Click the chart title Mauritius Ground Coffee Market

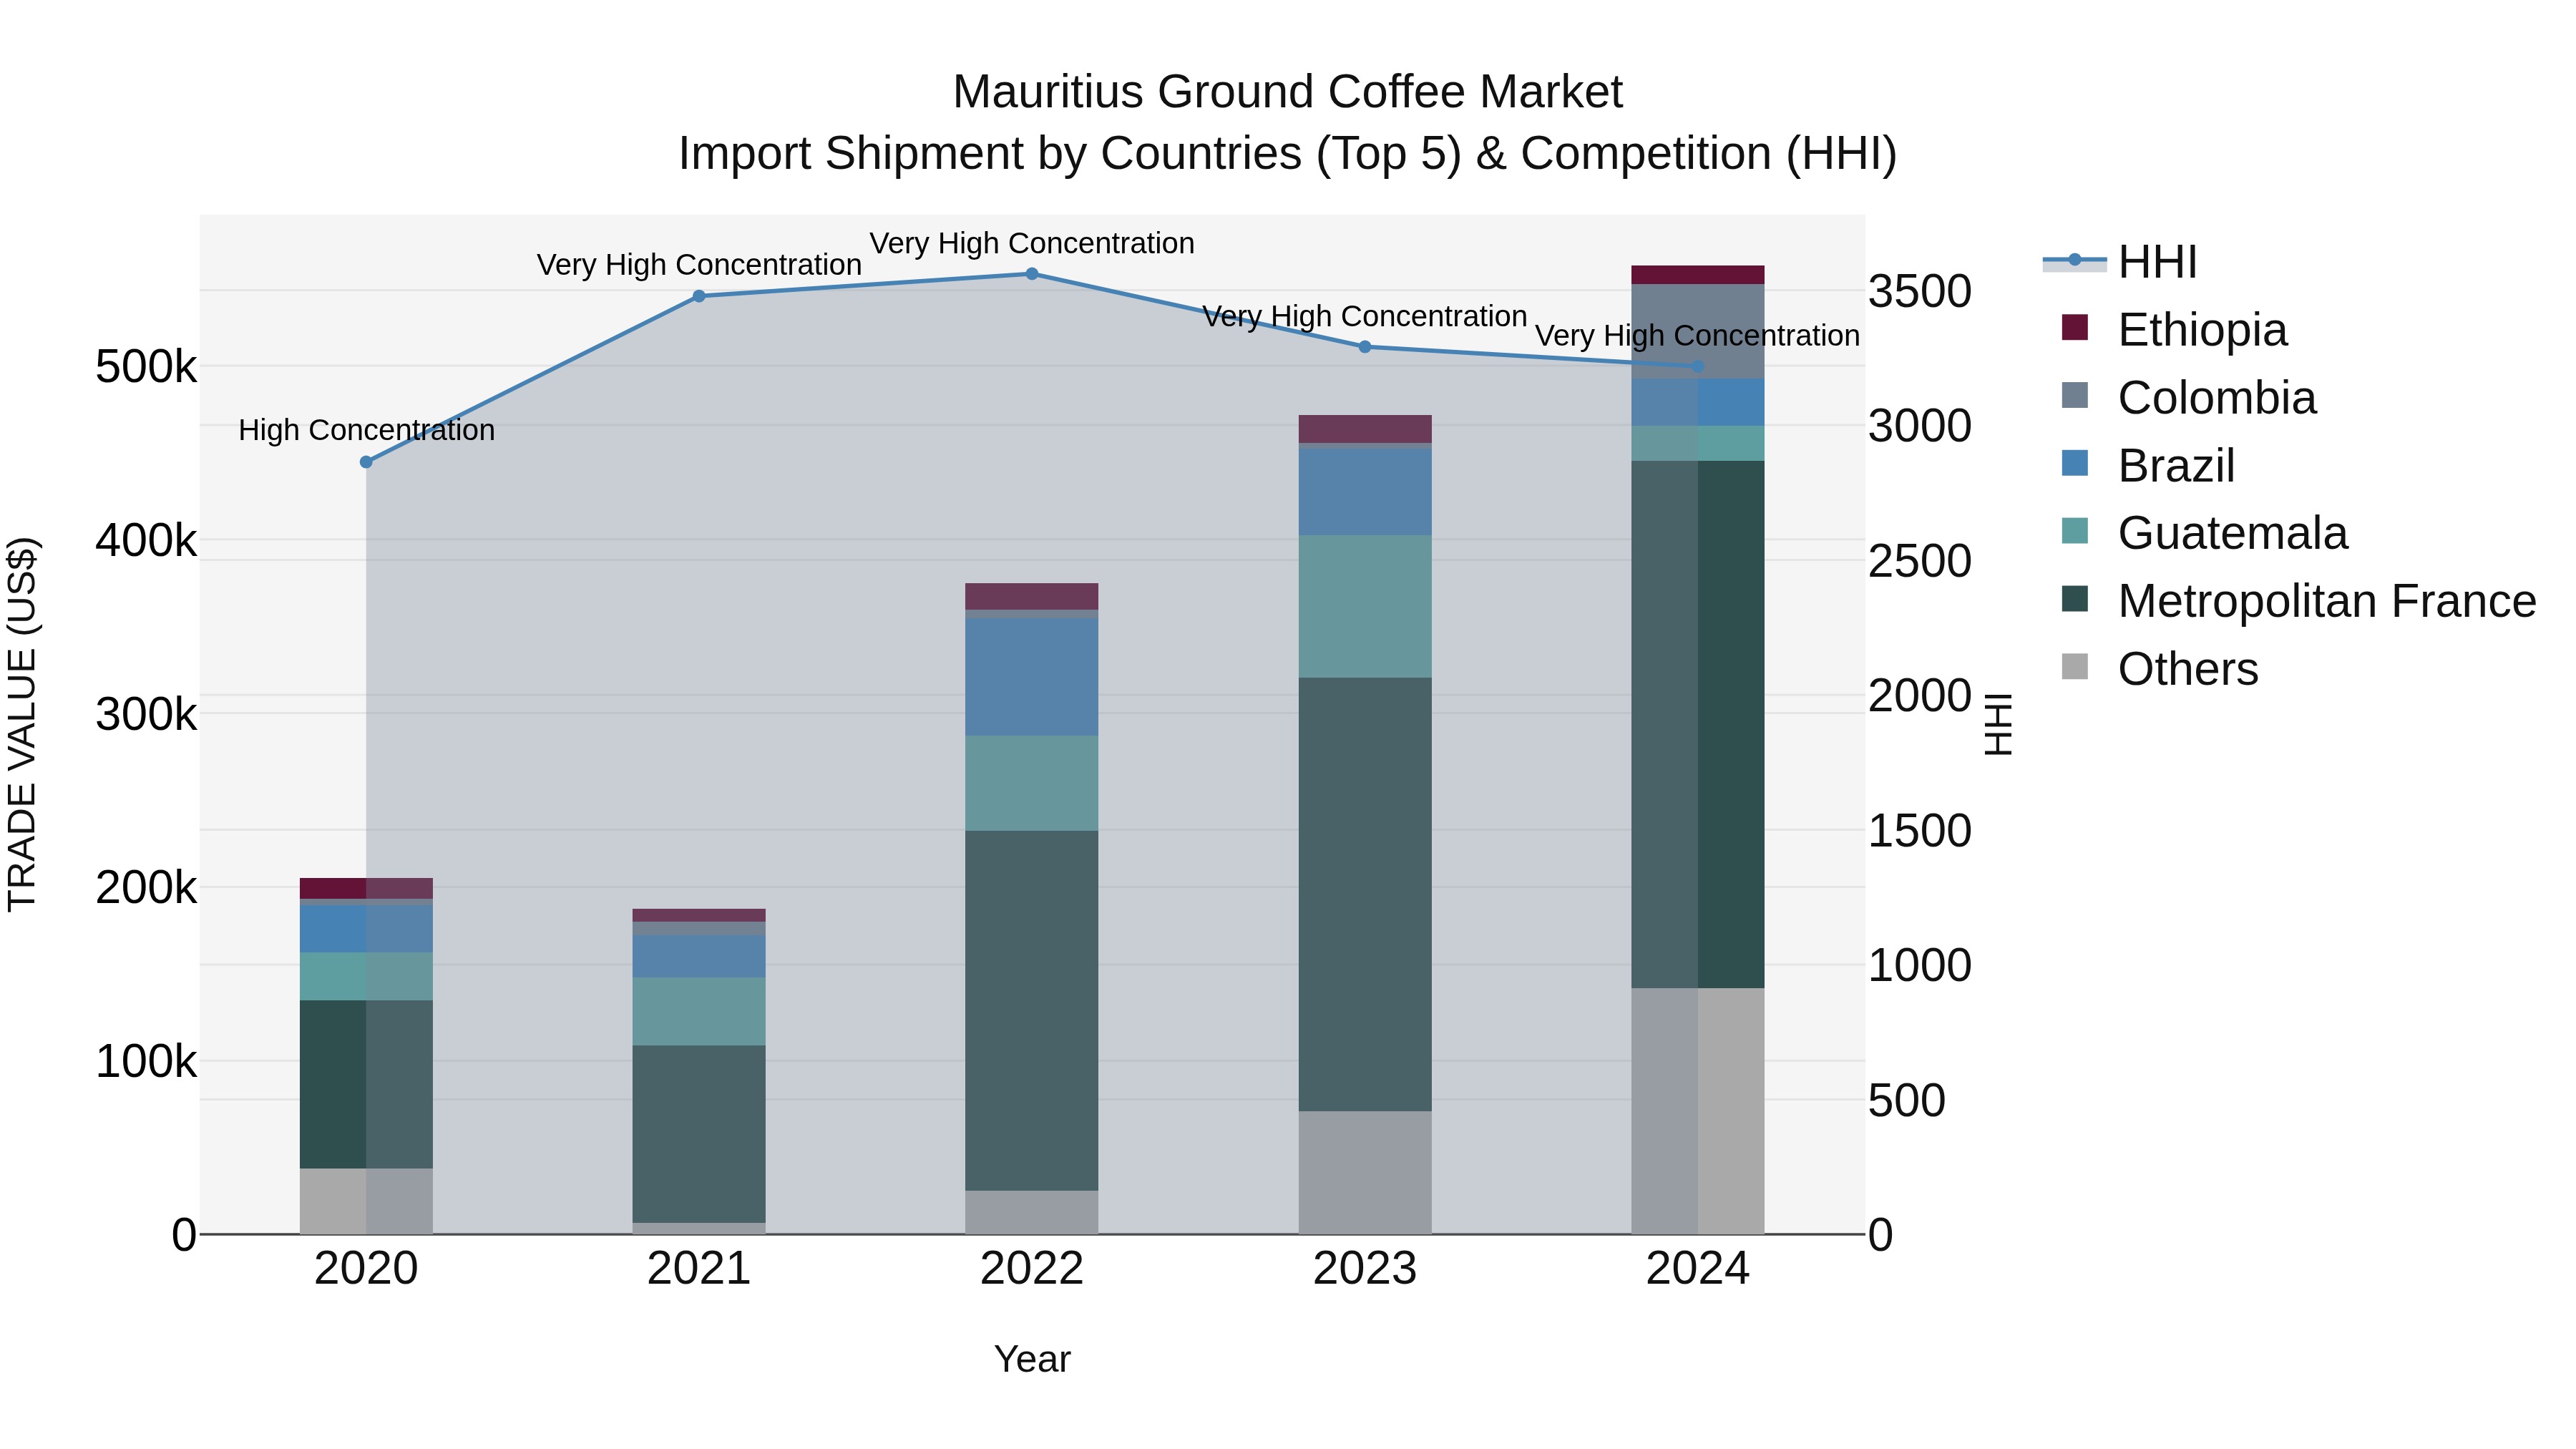[x=1288, y=92]
